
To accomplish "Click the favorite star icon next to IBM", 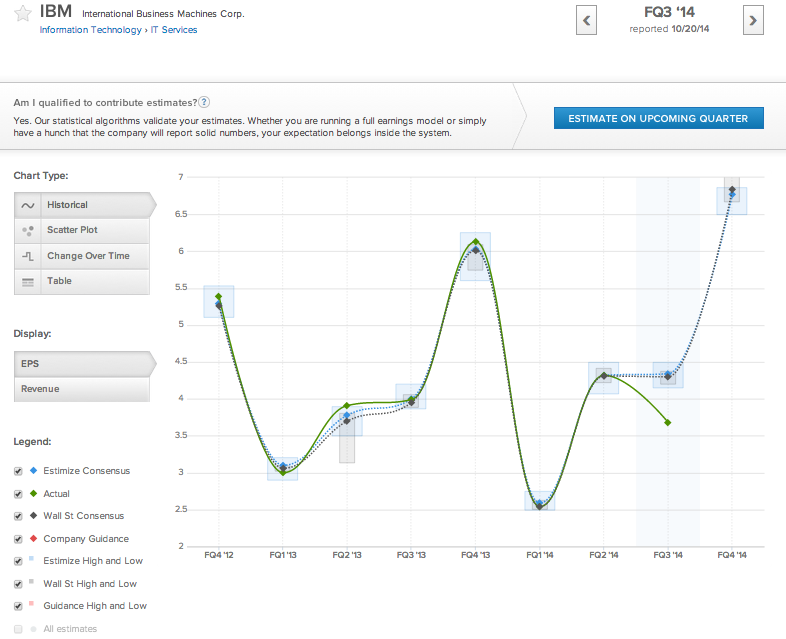I will point(20,15).
